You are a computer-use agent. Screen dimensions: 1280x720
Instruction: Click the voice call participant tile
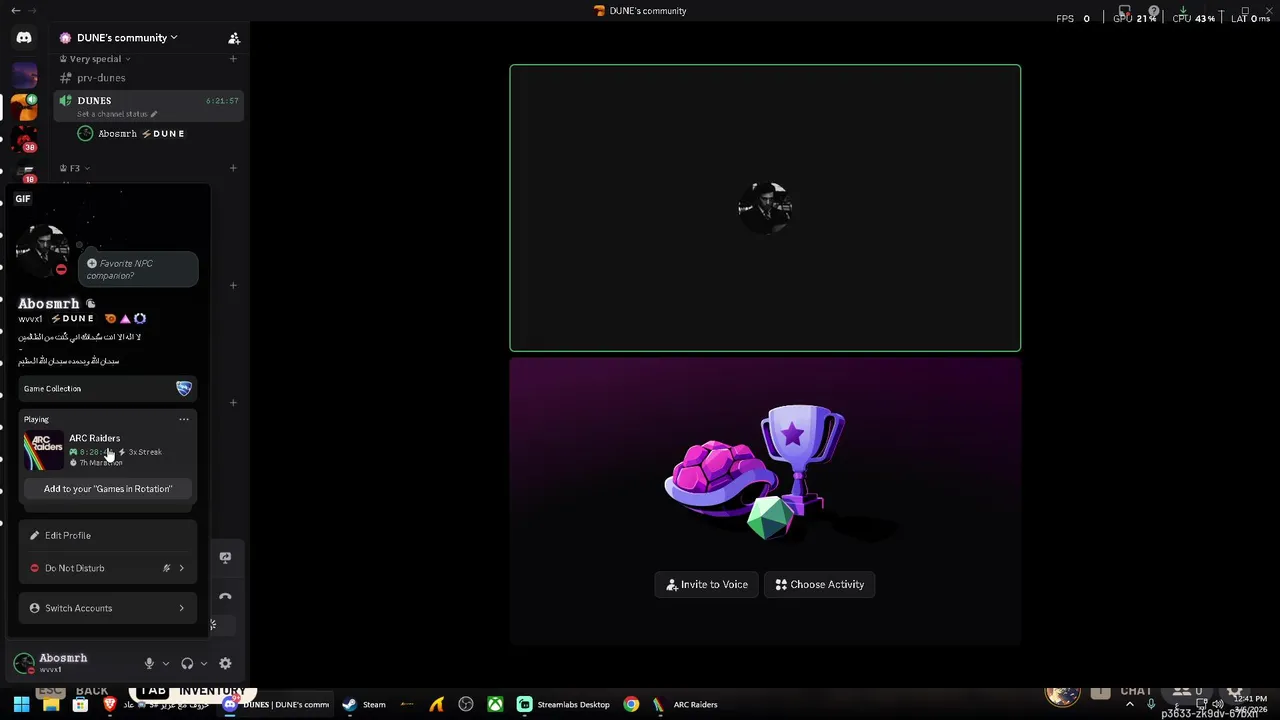pyautogui.click(x=765, y=208)
